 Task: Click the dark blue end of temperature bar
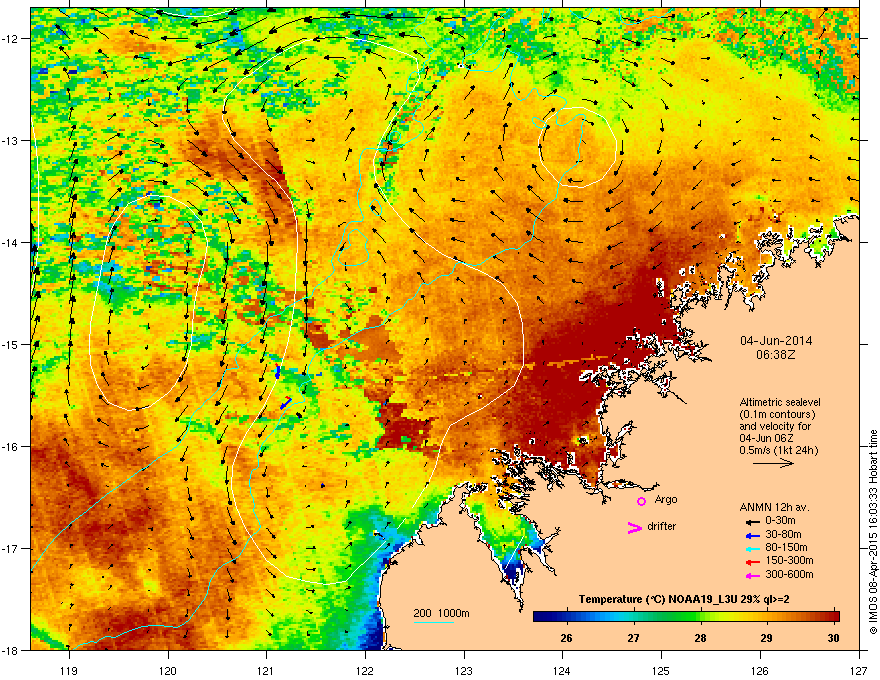pos(538,616)
